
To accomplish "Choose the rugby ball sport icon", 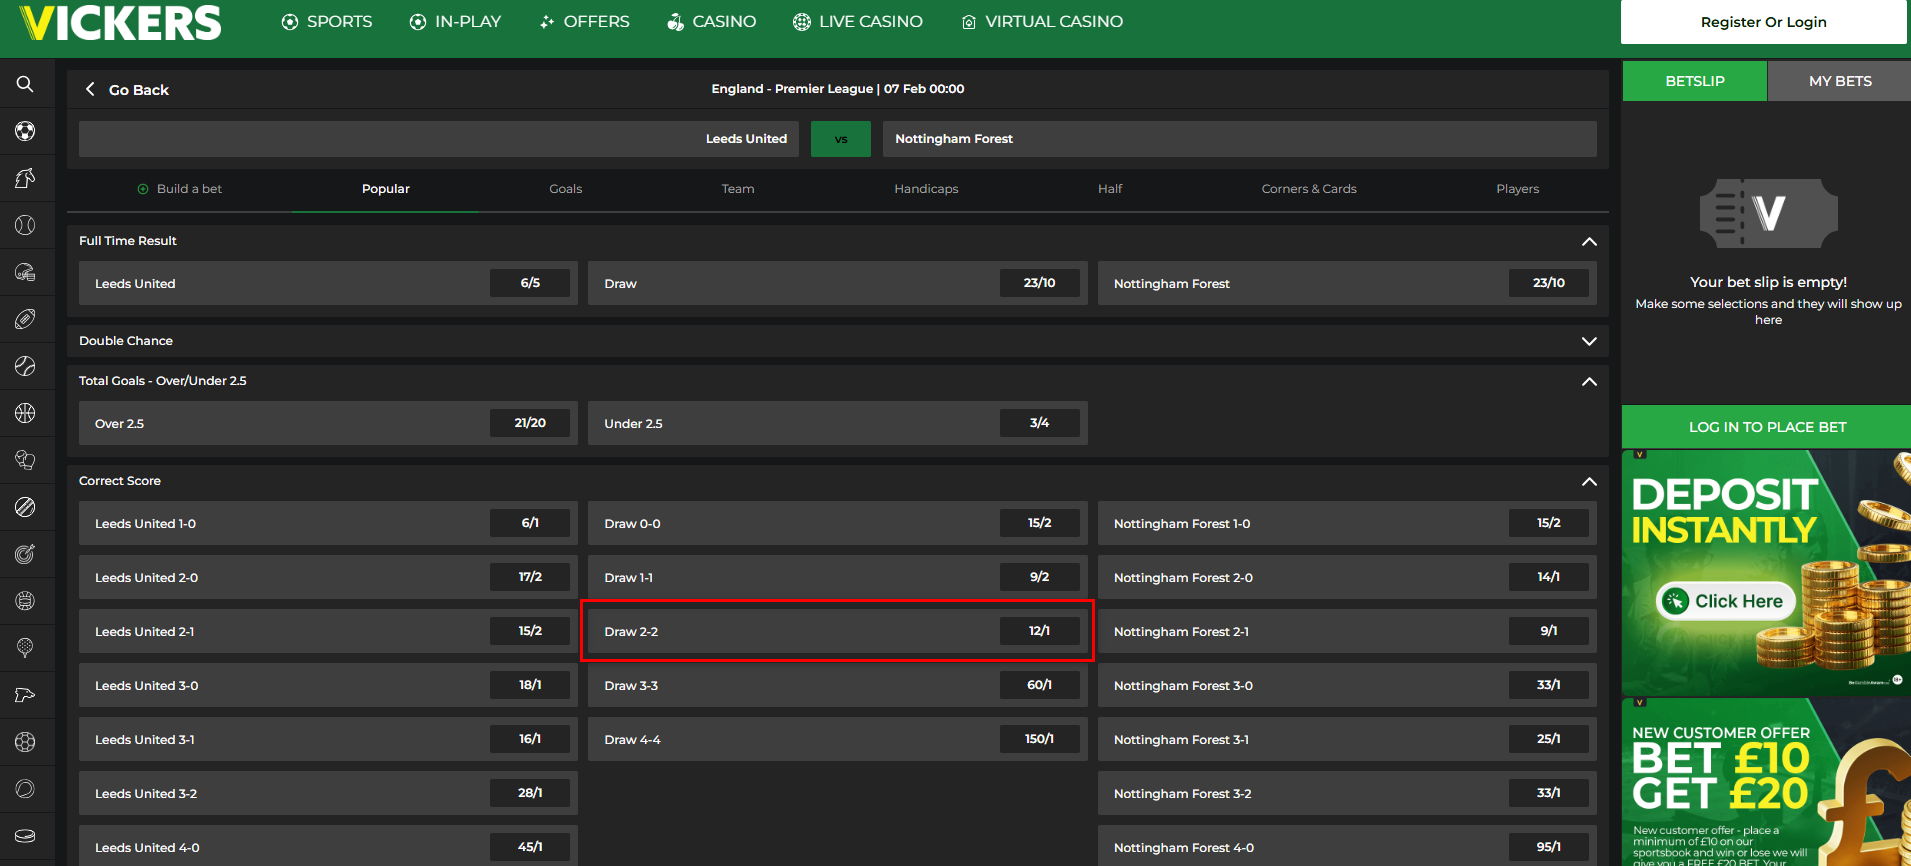I will pos(25,319).
